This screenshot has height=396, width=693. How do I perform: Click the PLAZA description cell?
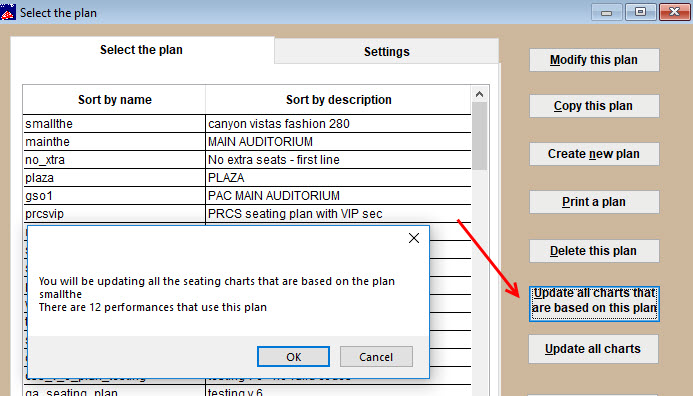[339, 178]
